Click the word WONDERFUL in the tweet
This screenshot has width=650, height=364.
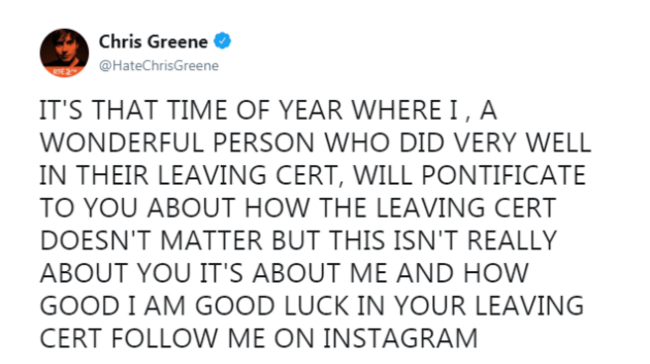122,143
